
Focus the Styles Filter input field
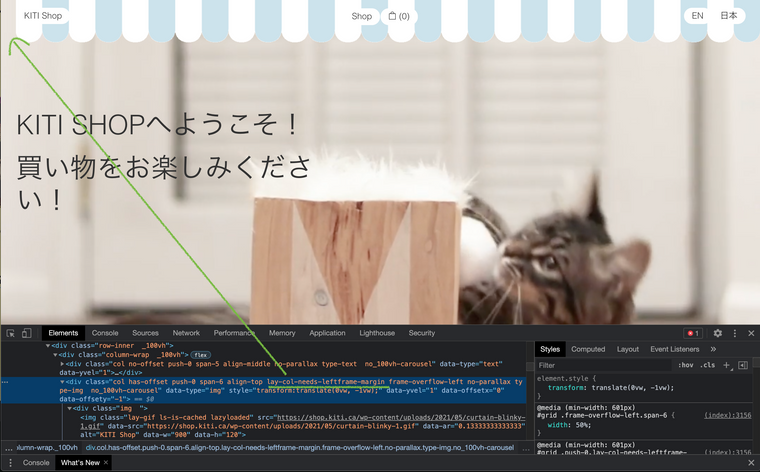click(x=600, y=365)
